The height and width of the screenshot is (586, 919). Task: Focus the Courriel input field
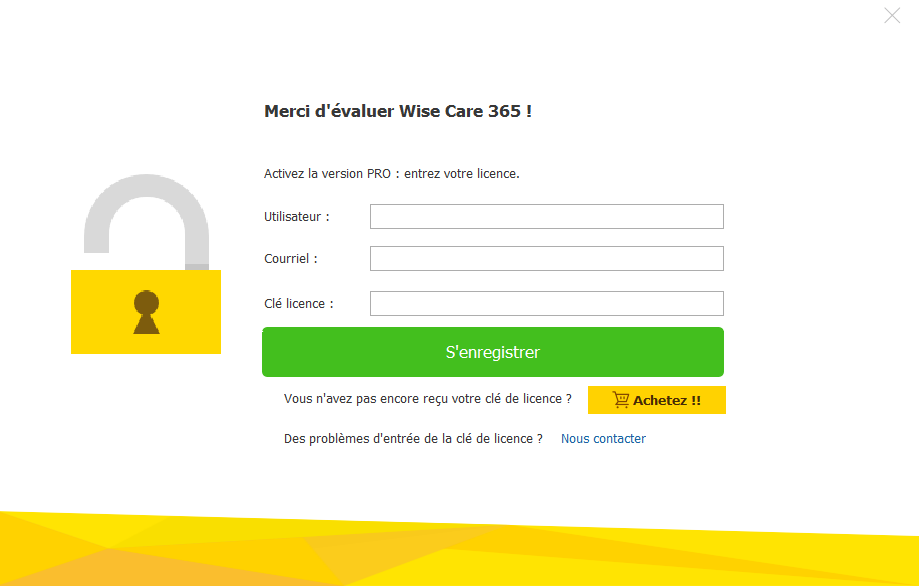pos(547,258)
